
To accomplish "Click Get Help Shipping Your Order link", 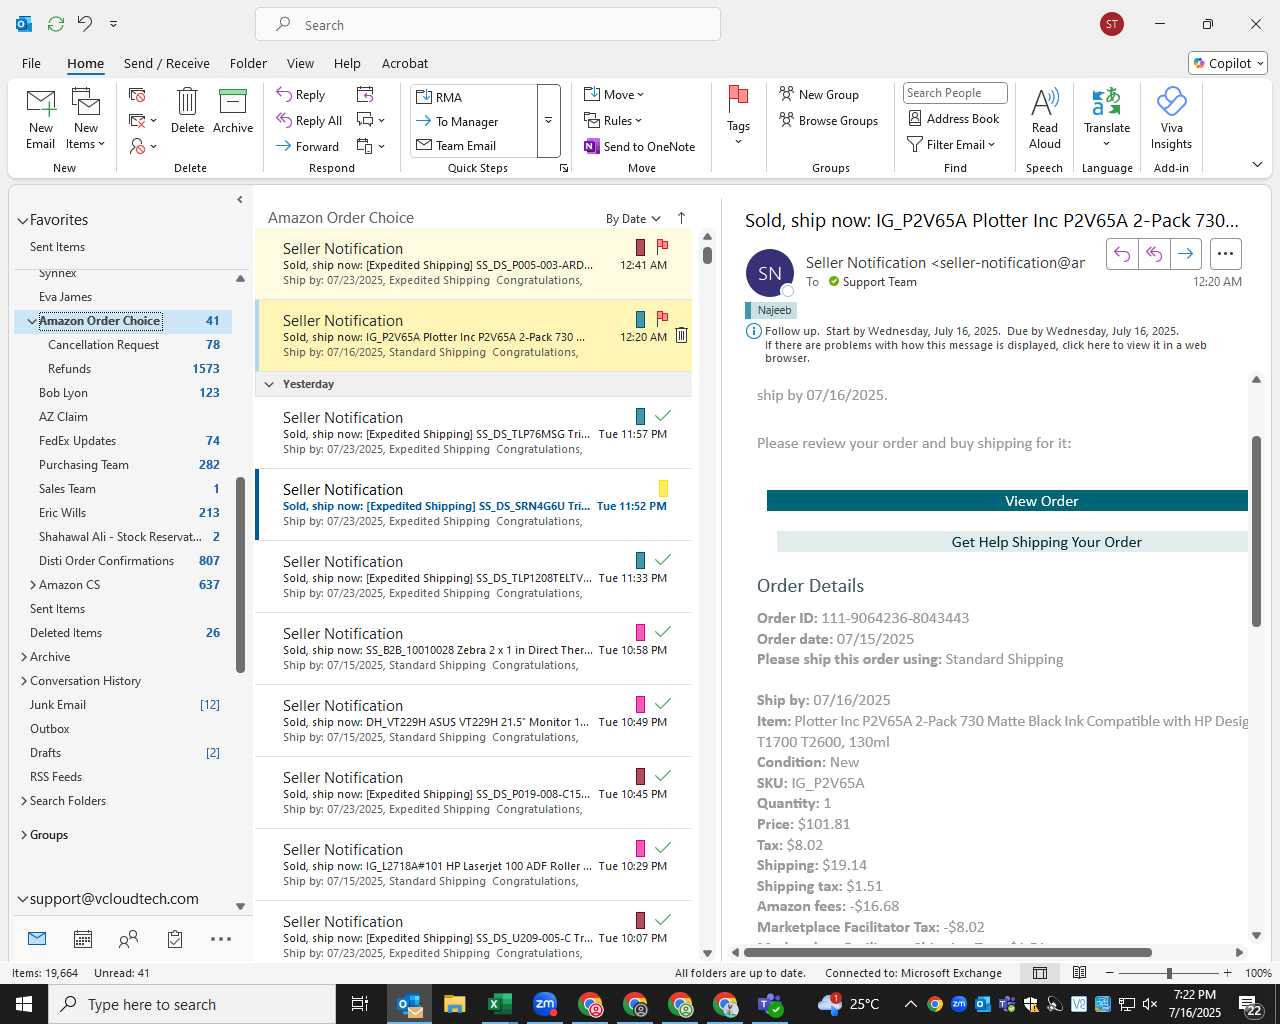I will (x=1012, y=542).
